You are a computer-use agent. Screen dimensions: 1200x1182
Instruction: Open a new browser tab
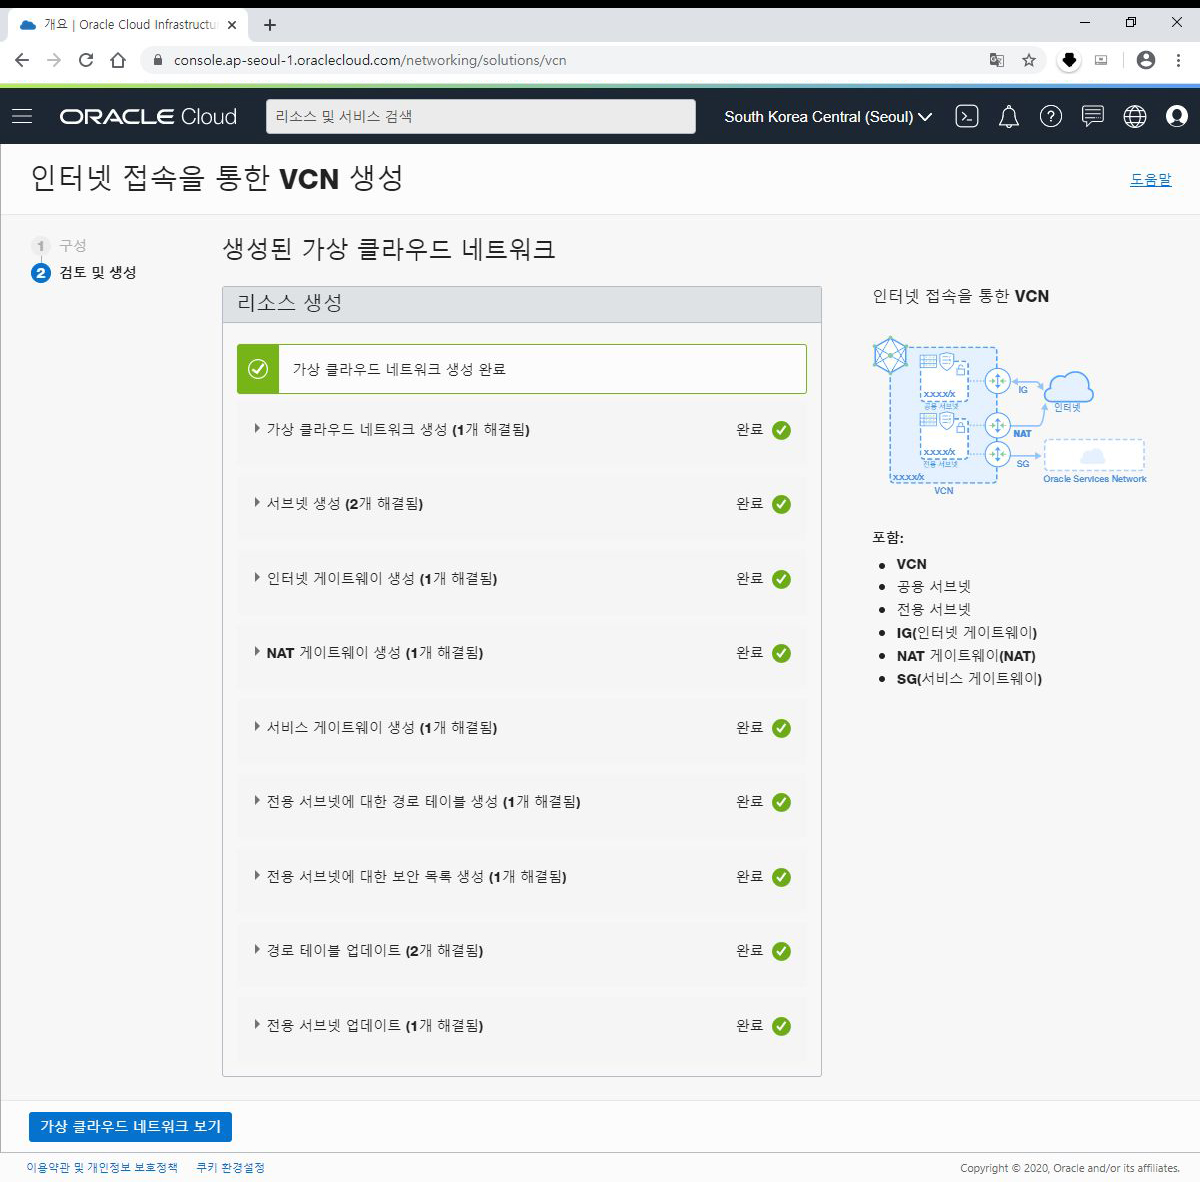point(270,25)
